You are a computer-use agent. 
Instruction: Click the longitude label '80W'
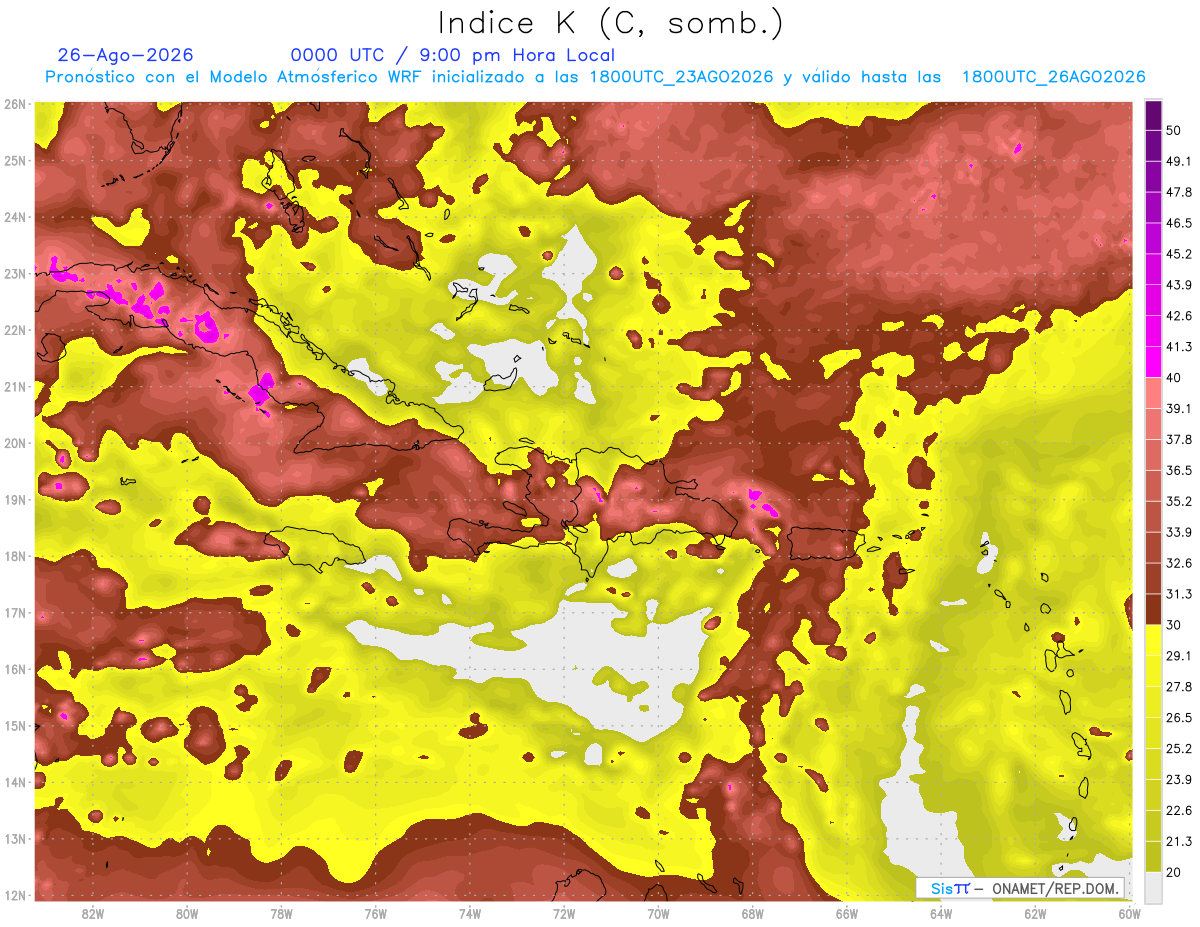[186, 914]
